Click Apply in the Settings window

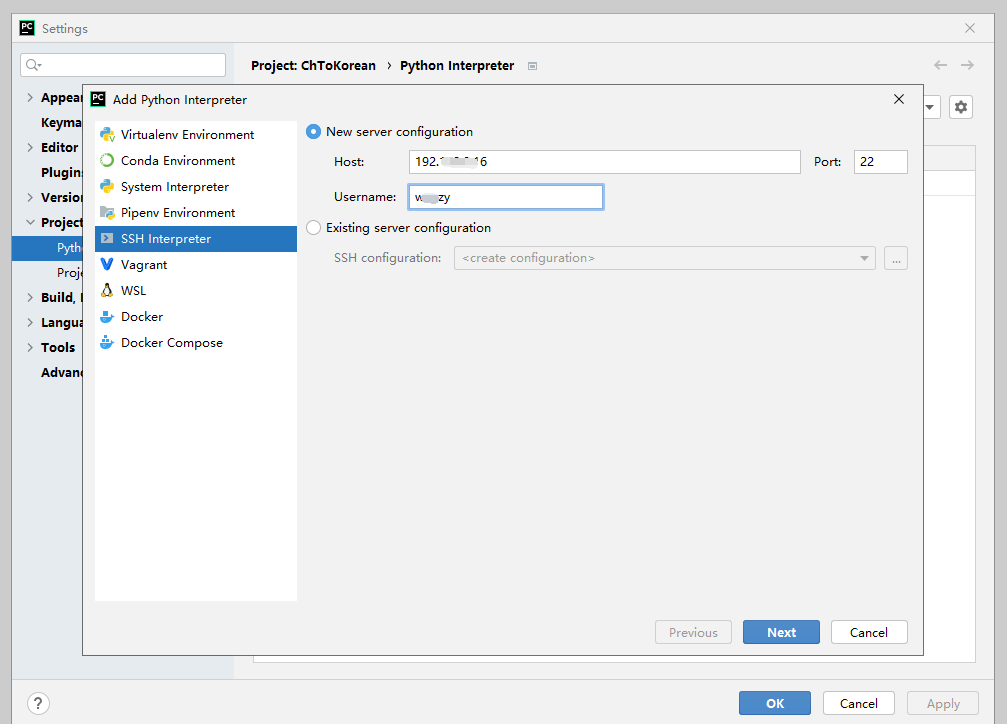point(943,703)
